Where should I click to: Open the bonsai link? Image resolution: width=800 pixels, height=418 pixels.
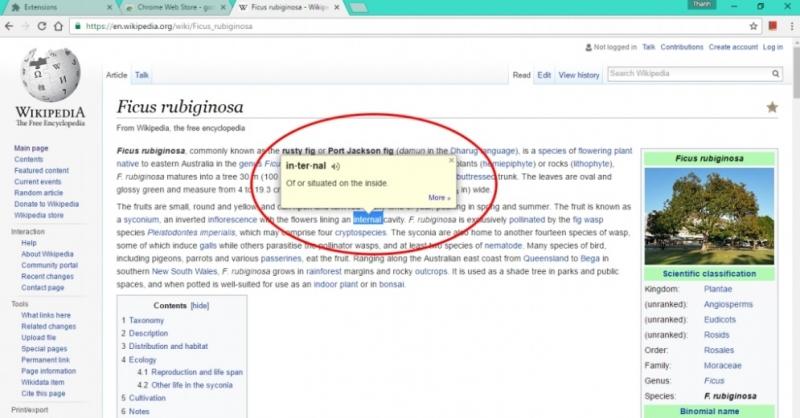(x=391, y=284)
